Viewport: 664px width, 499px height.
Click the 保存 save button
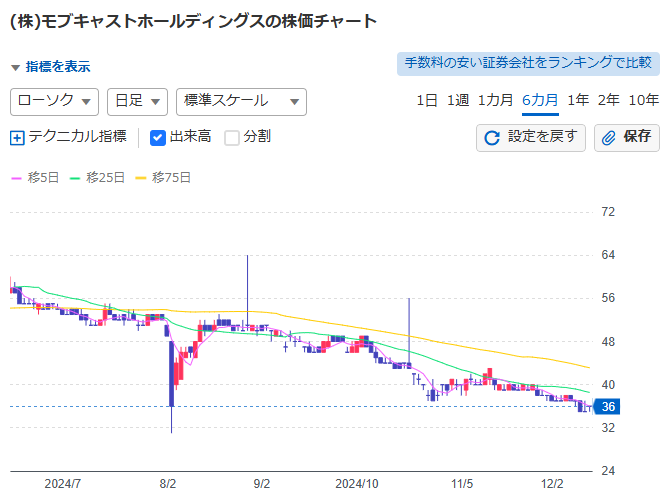[627, 138]
